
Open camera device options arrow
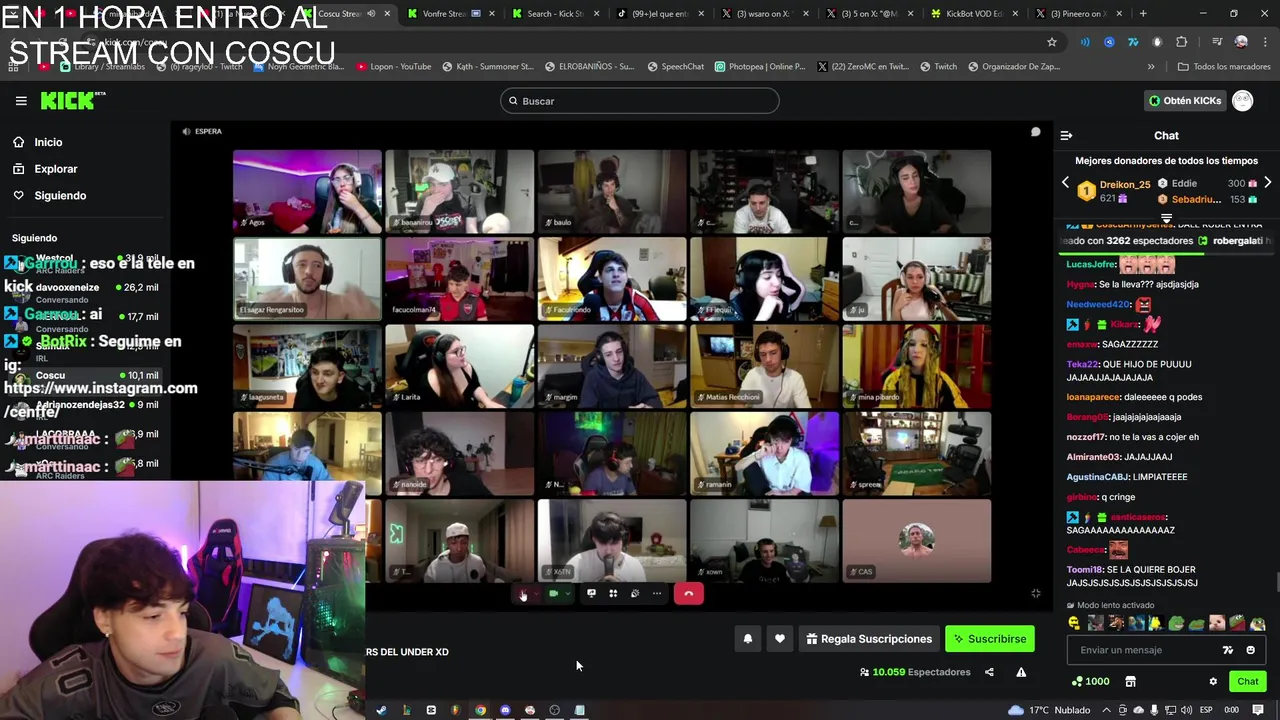pyautogui.click(x=567, y=594)
